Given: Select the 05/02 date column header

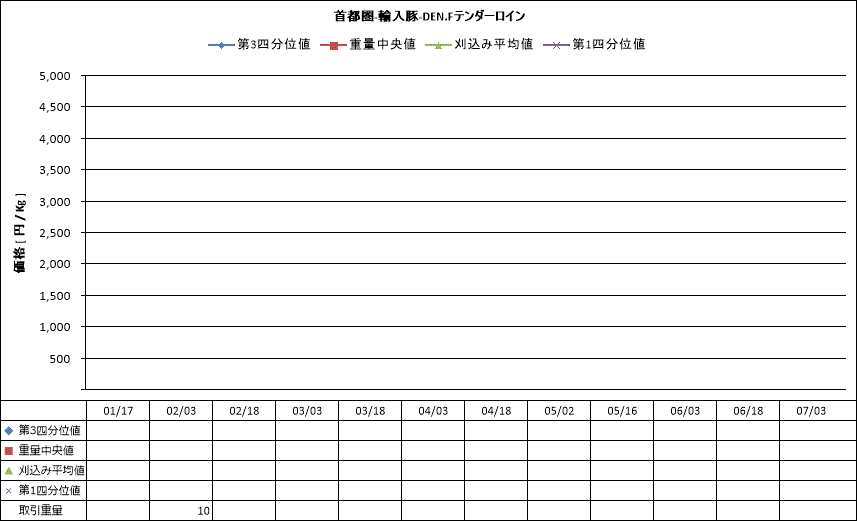Looking at the screenshot, I should click(x=559, y=411).
